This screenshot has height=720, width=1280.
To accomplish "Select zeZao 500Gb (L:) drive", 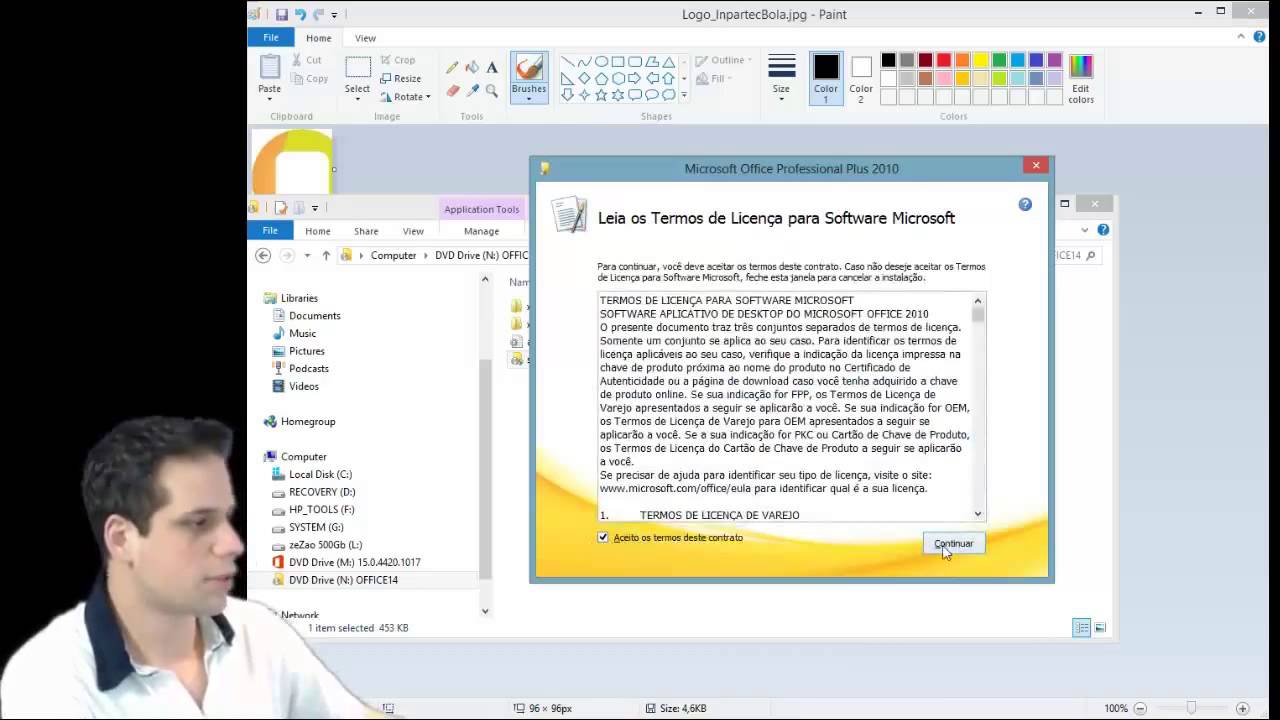I will pyautogui.click(x=325, y=545).
